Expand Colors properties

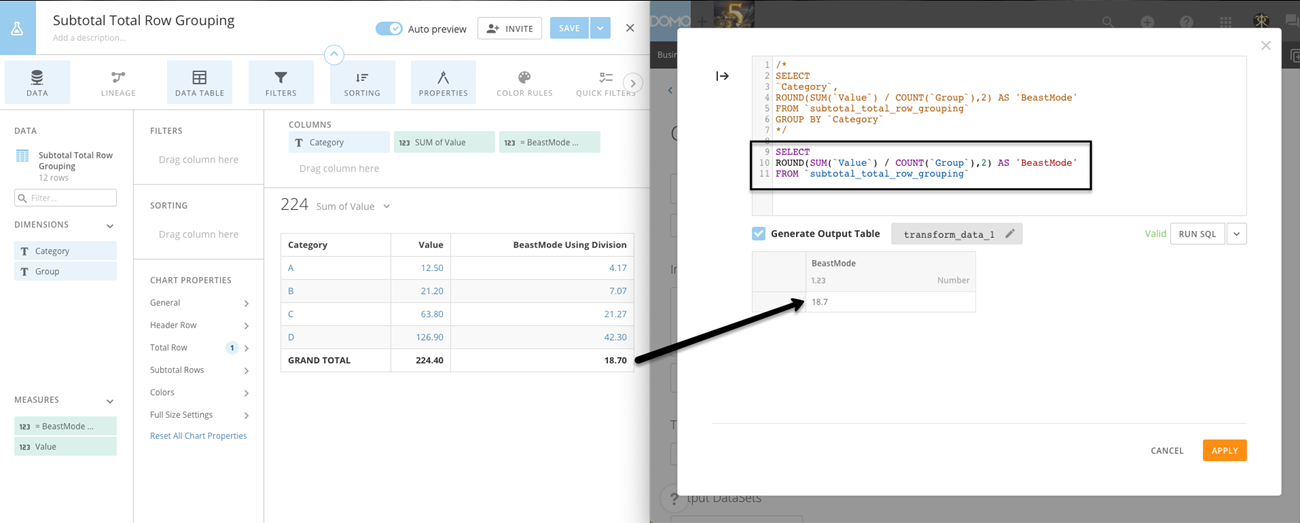[x=199, y=393]
